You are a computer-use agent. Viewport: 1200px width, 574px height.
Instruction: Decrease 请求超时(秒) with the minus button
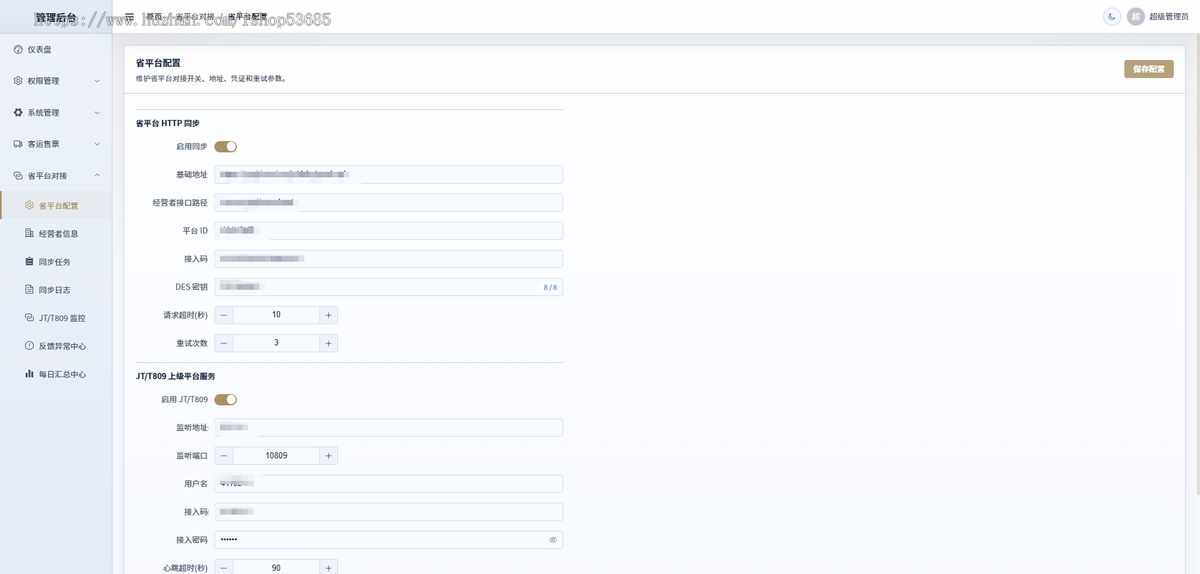pyautogui.click(x=224, y=315)
